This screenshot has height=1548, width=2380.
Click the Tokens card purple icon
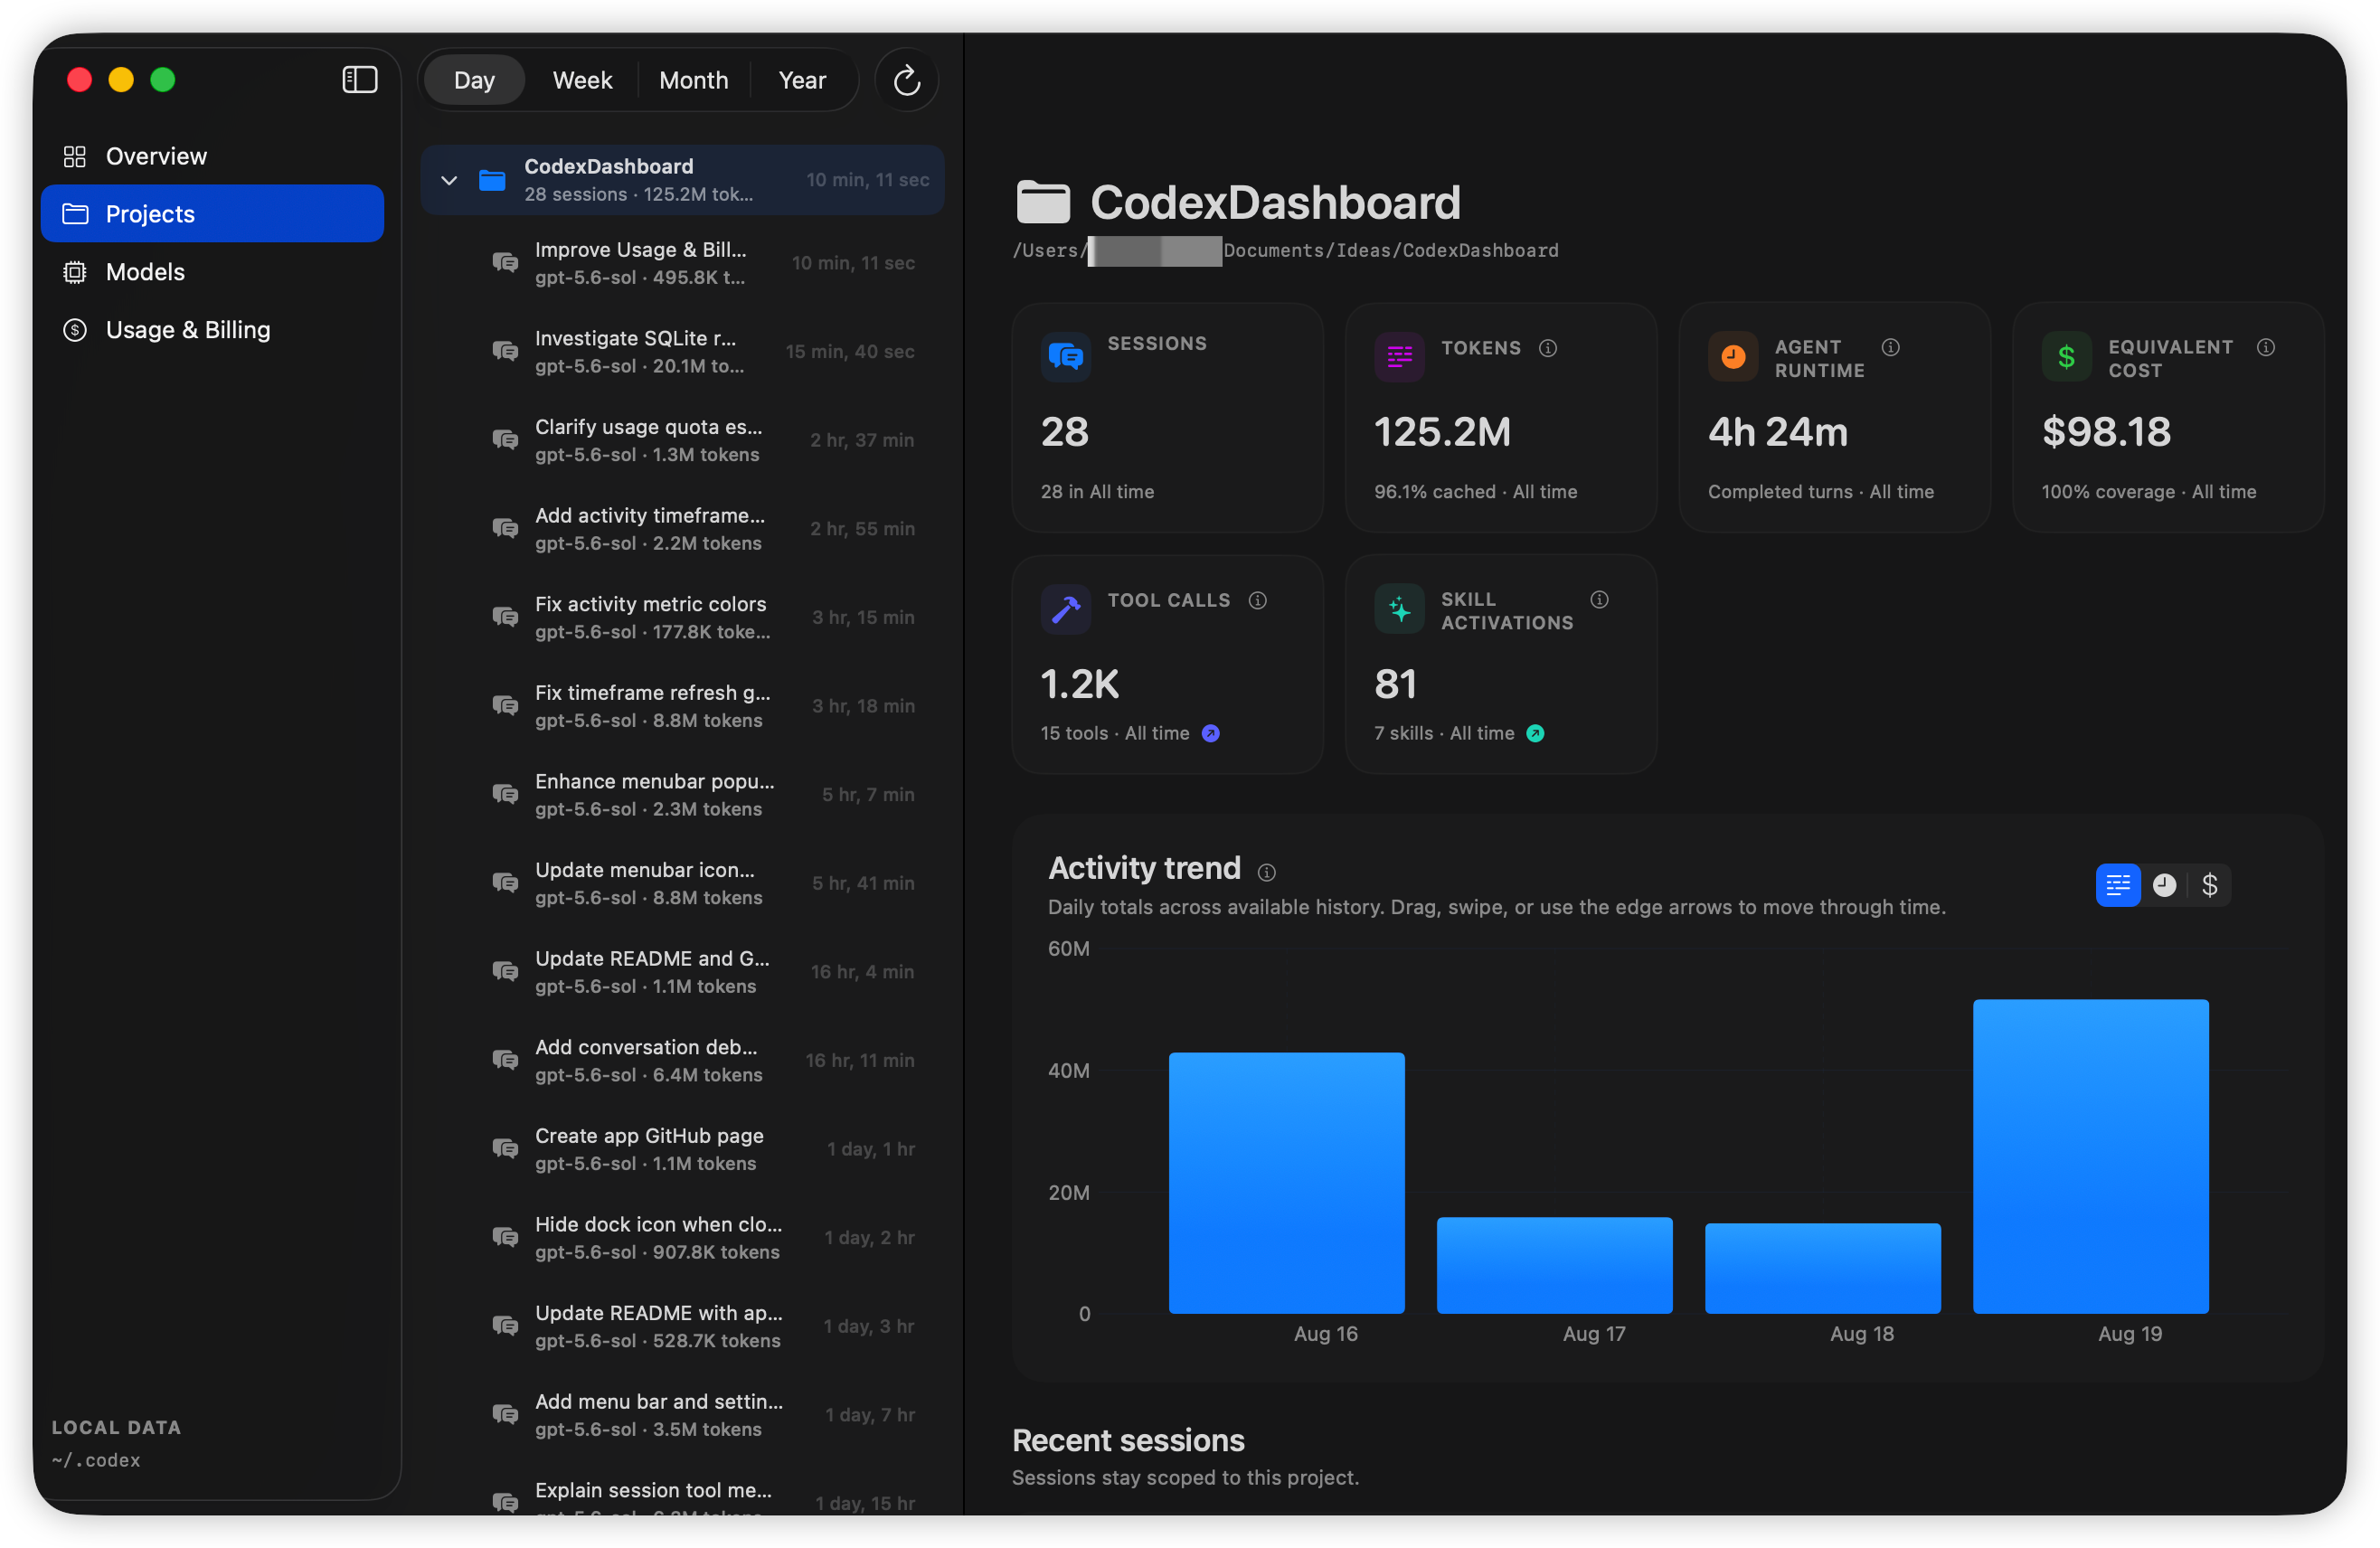coord(1399,357)
